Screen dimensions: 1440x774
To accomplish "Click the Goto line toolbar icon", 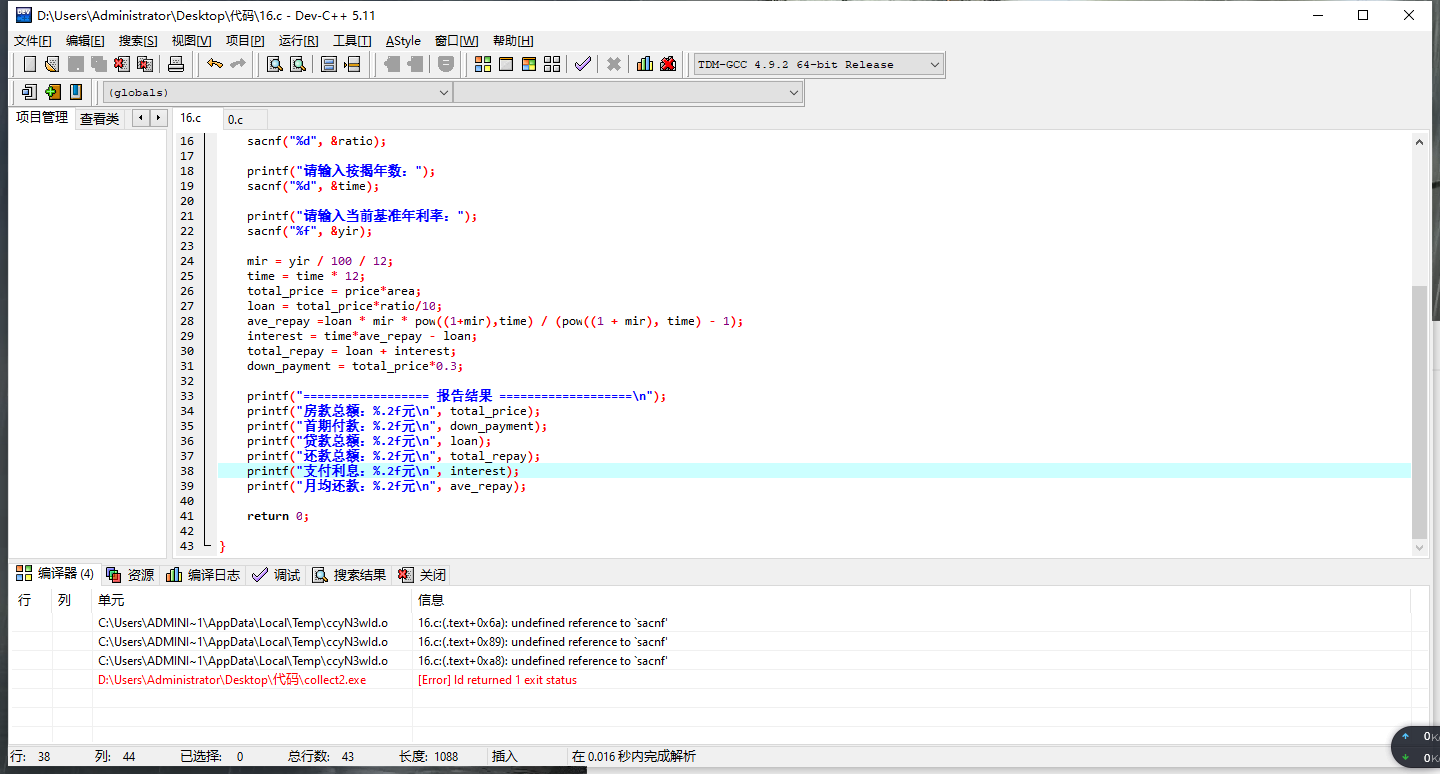I will (x=352, y=64).
